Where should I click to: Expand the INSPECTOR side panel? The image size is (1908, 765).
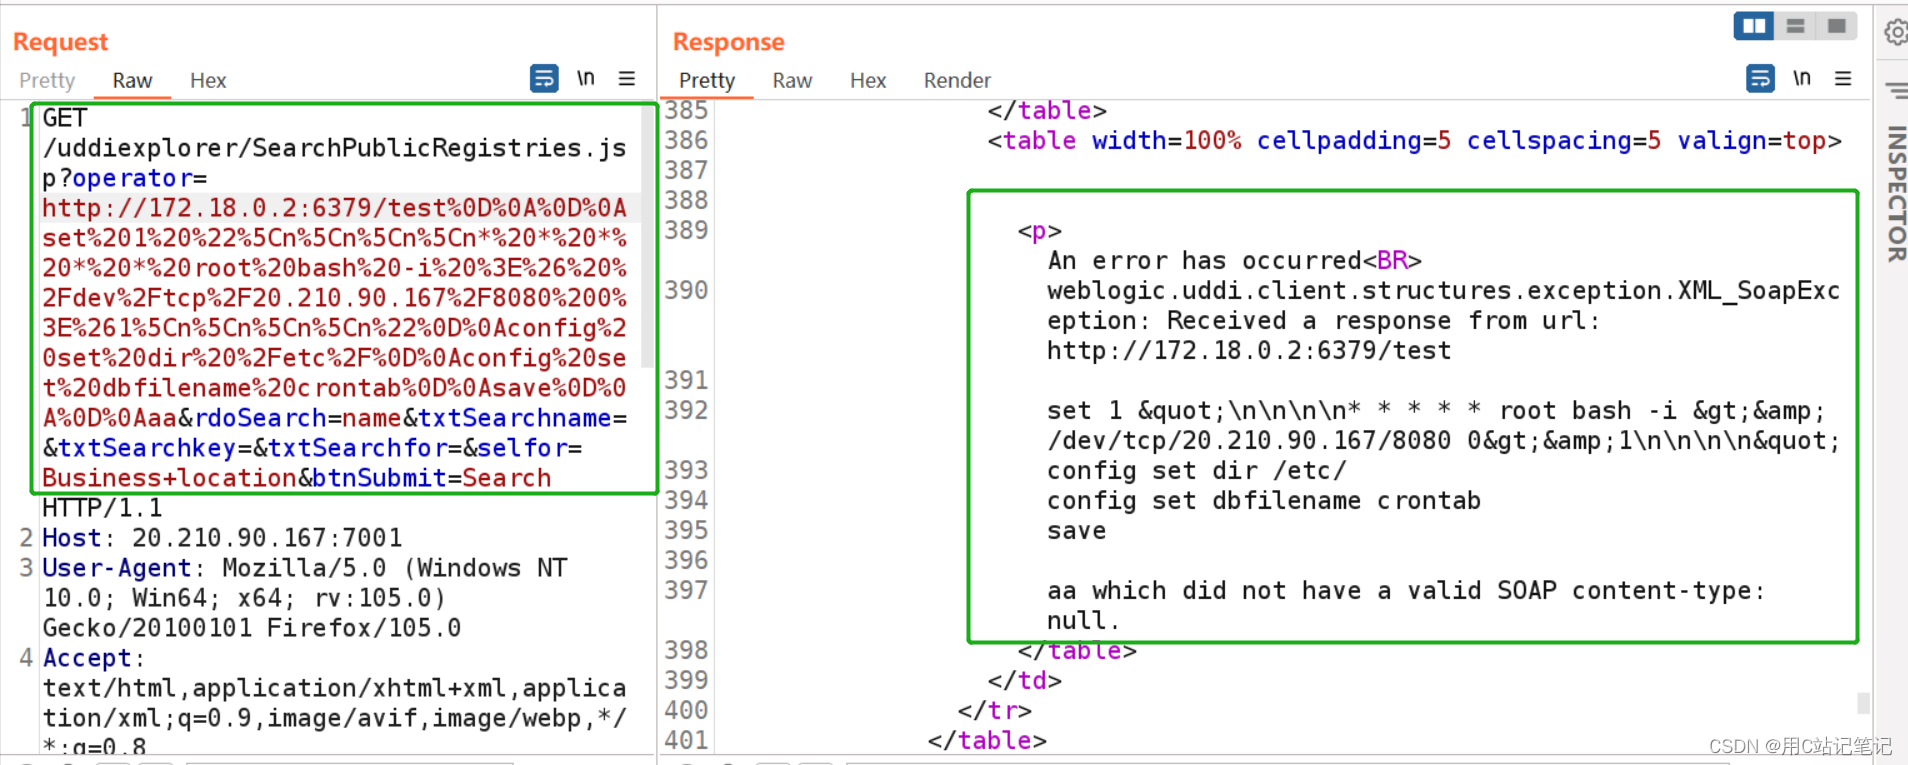[1895, 194]
